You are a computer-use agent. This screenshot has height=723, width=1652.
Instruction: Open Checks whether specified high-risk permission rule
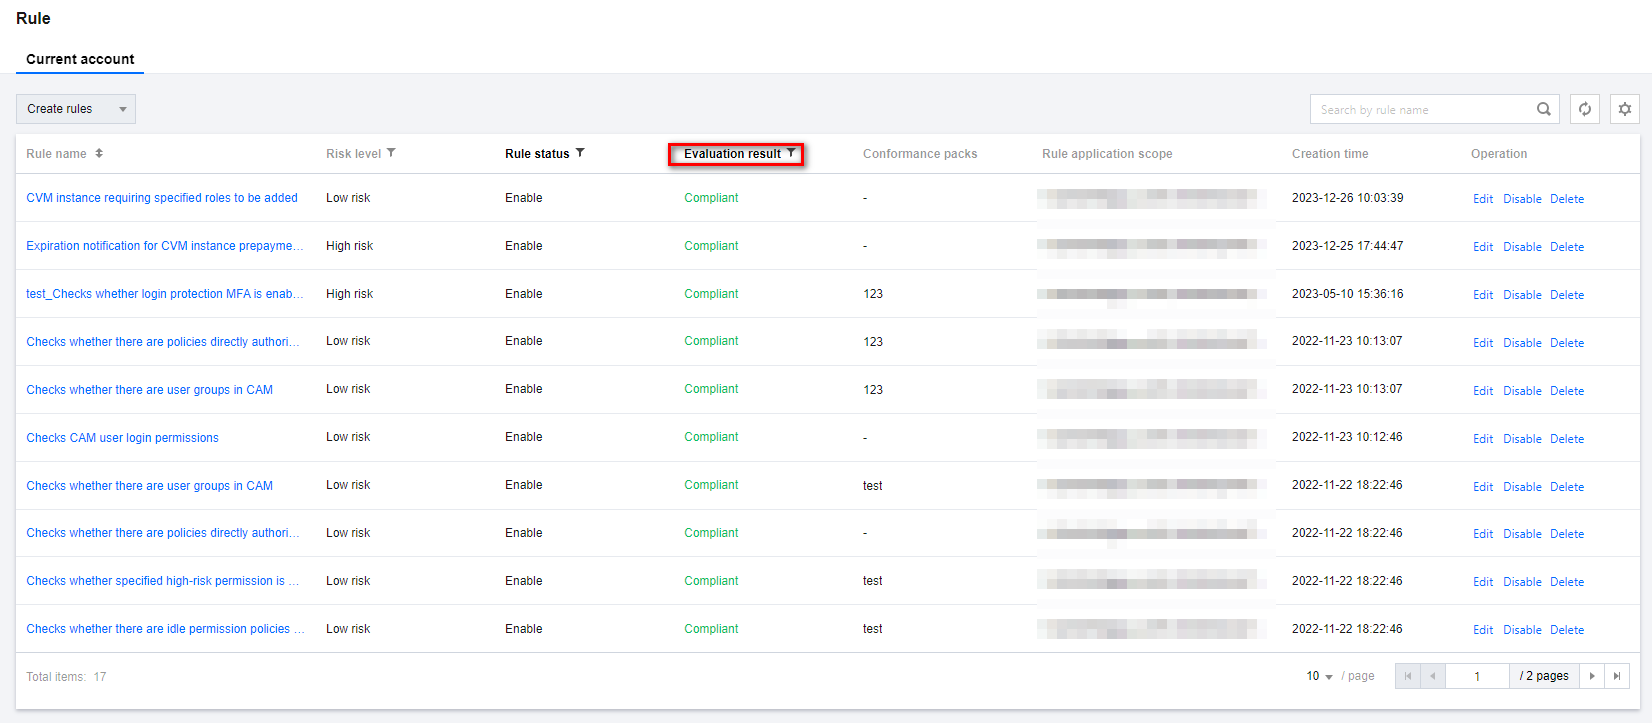point(163,581)
